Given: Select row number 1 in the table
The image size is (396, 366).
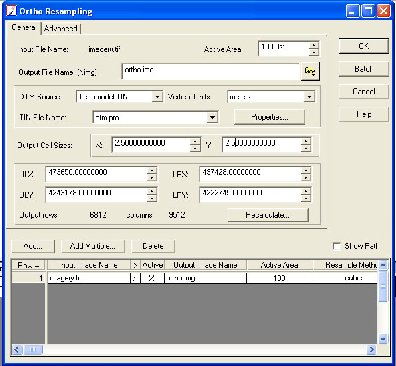Looking at the screenshot, I should pos(29,278).
